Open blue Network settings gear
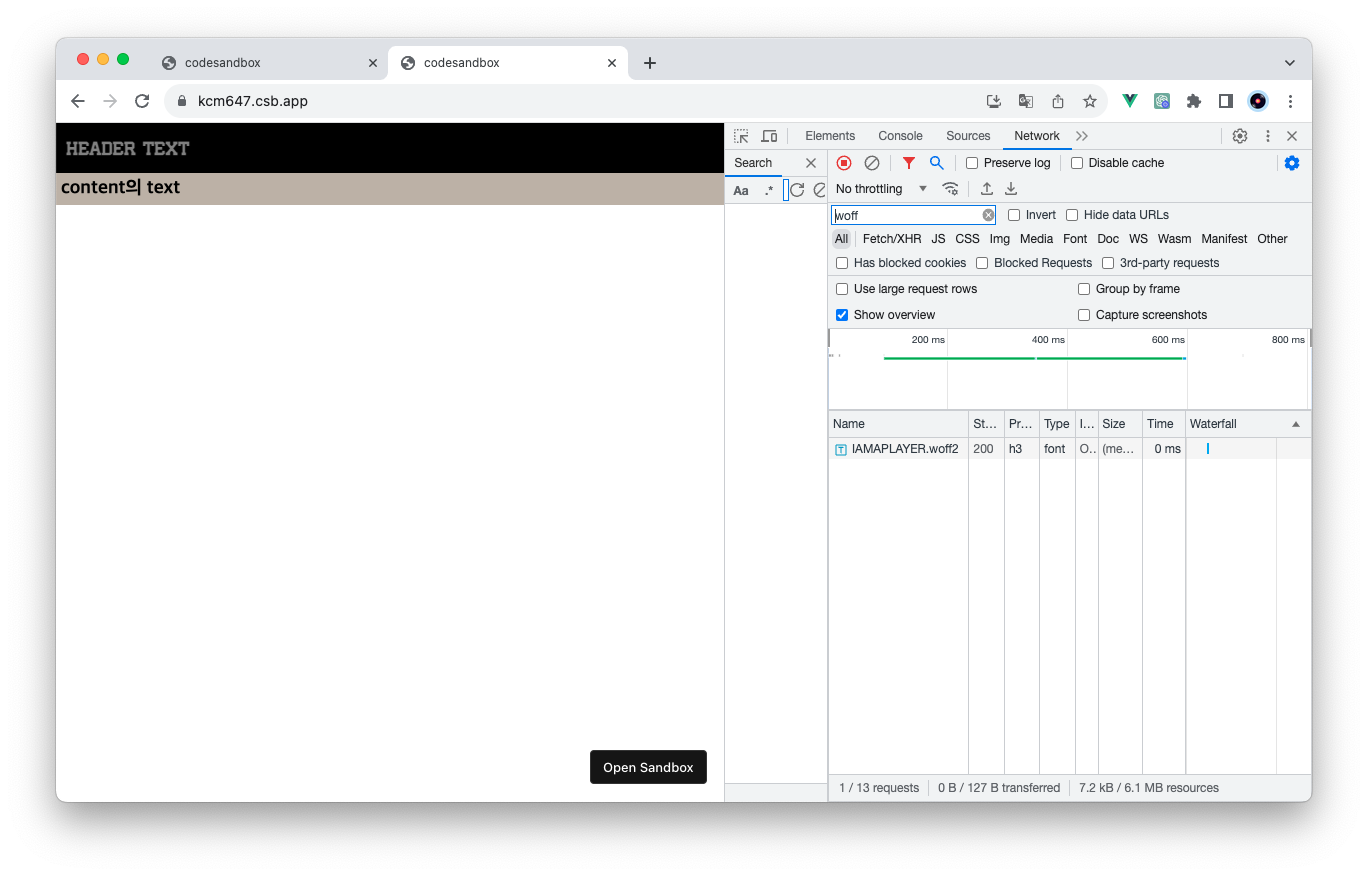Image resolution: width=1368 pixels, height=876 pixels. click(x=1292, y=163)
